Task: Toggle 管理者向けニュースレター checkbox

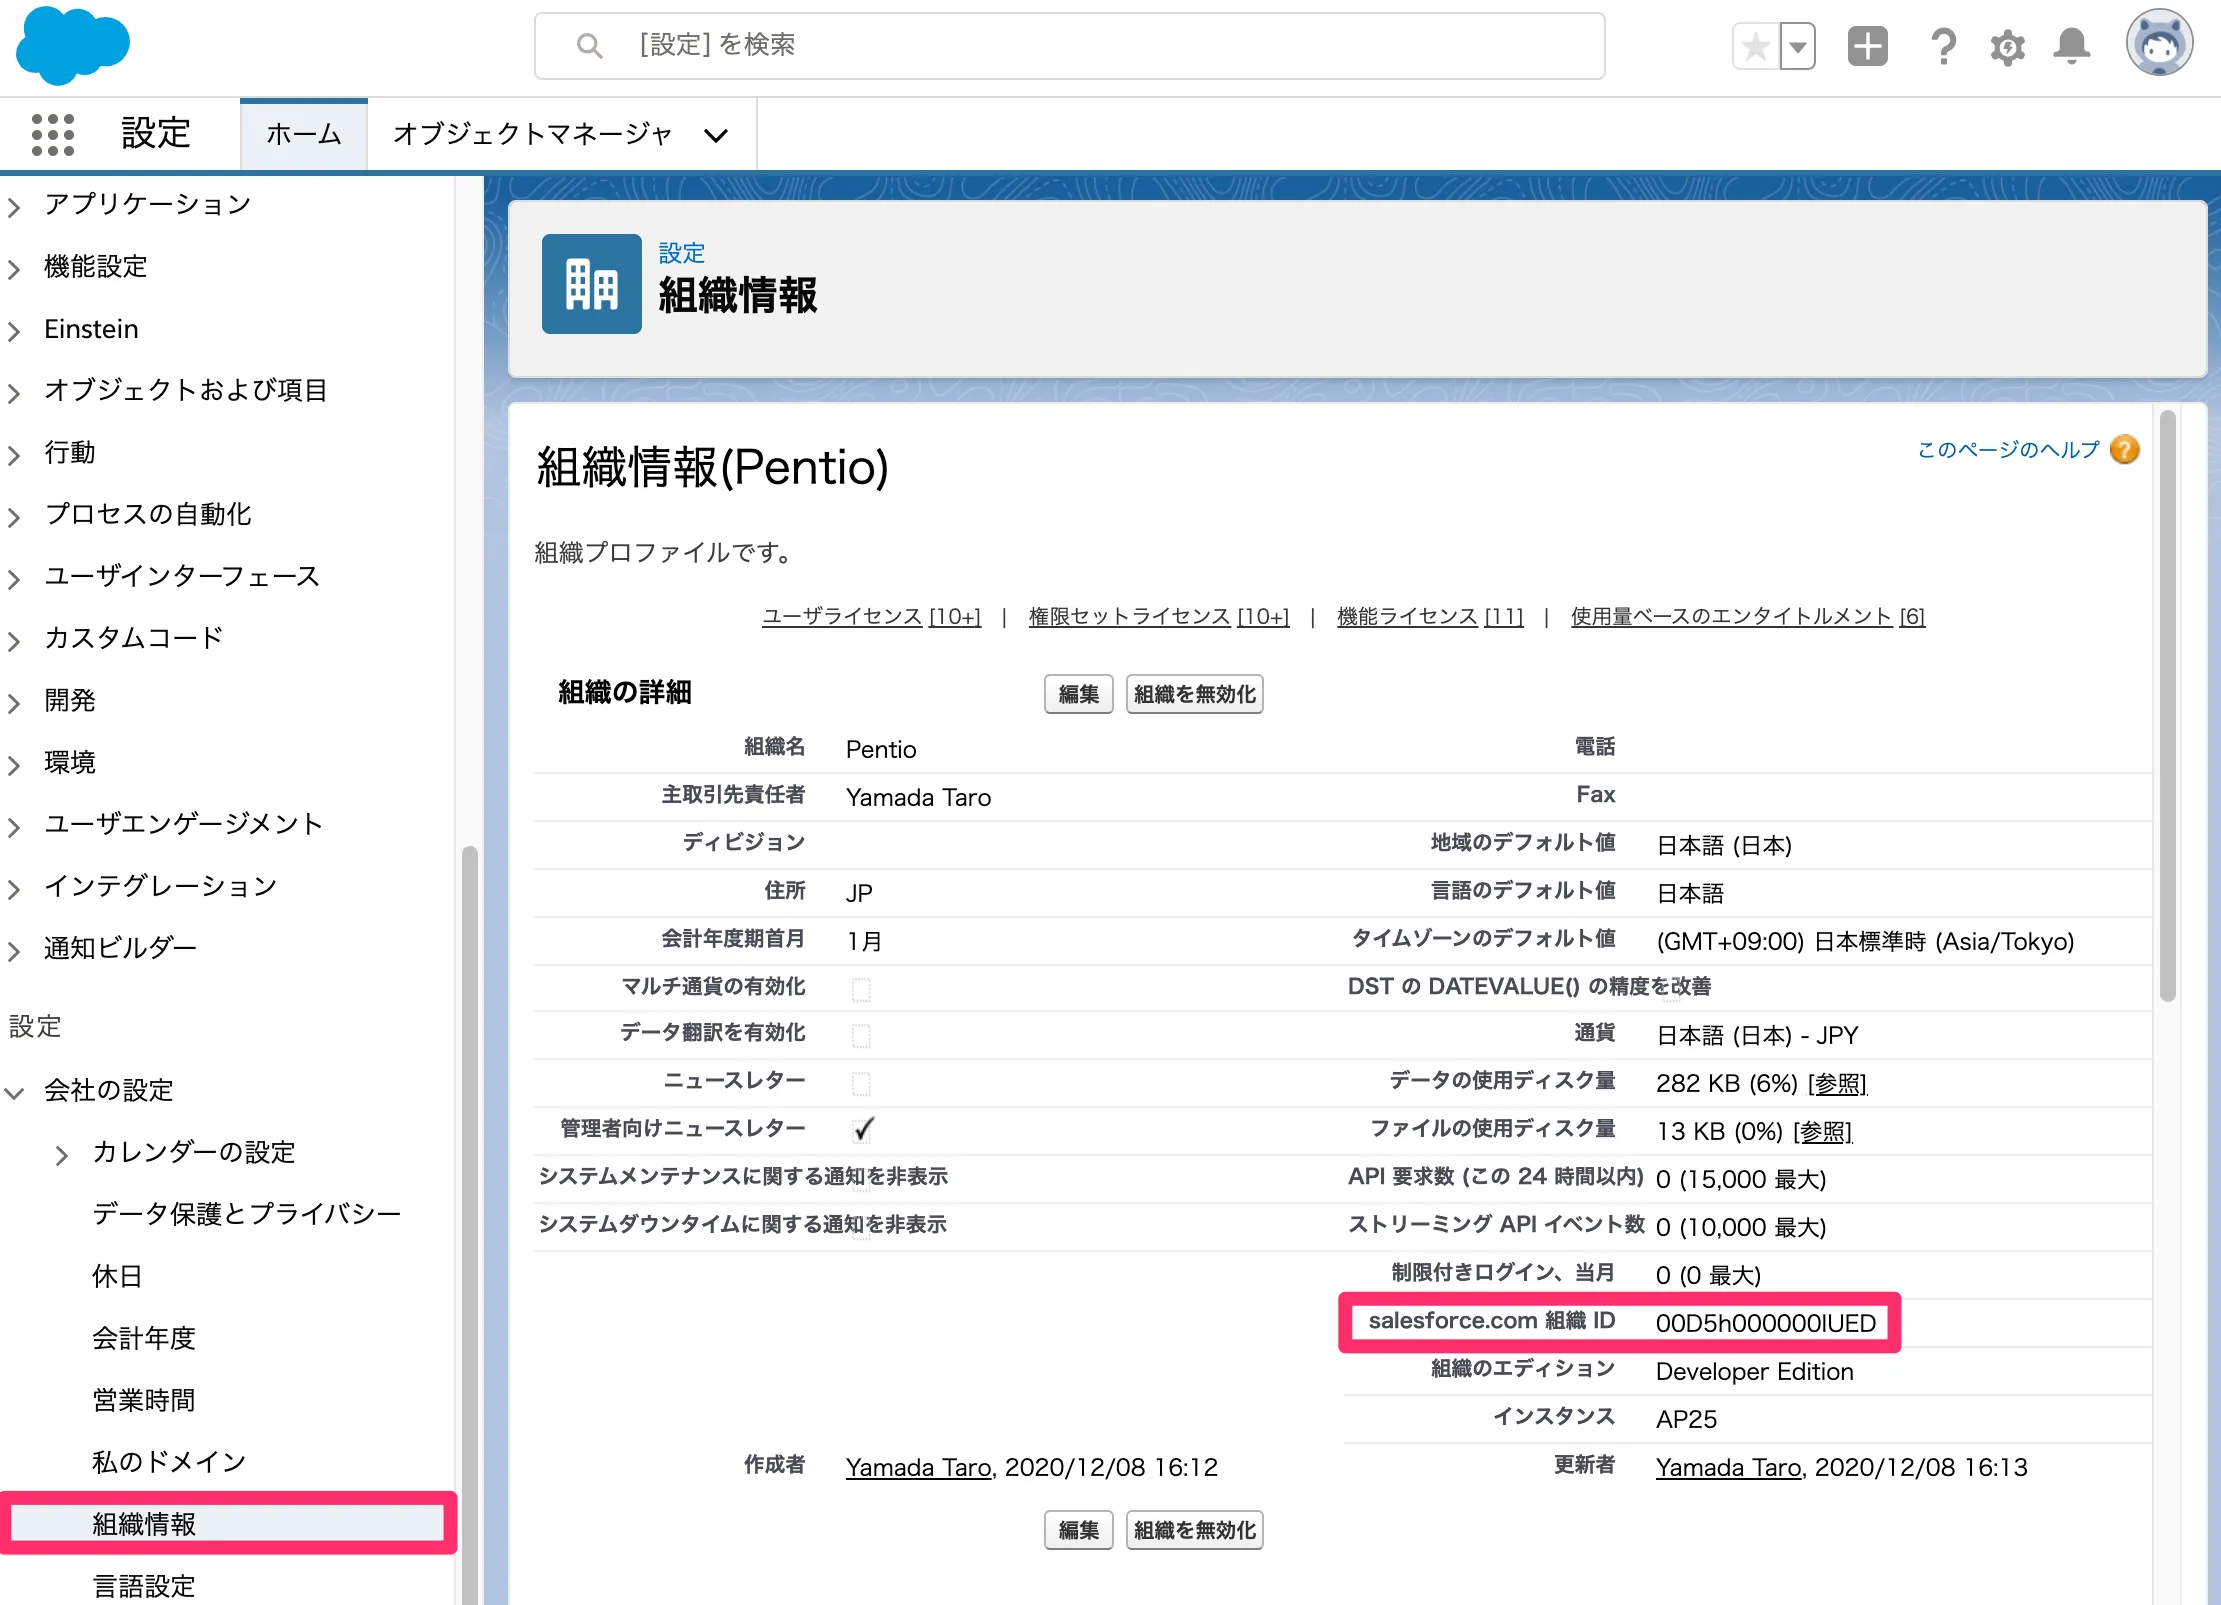Action: pyautogui.click(x=863, y=1130)
